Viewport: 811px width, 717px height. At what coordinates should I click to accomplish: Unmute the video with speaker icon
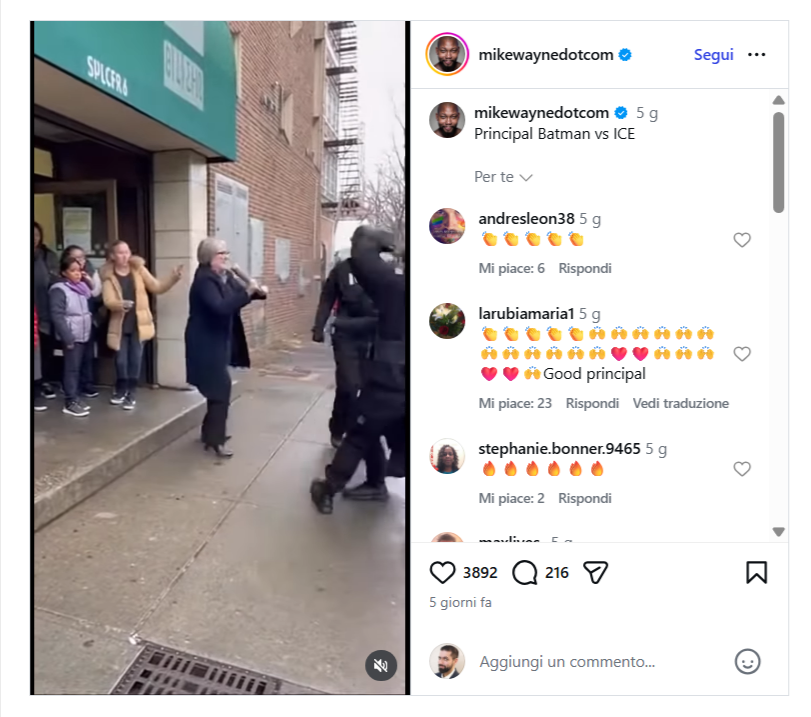click(x=381, y=665)
